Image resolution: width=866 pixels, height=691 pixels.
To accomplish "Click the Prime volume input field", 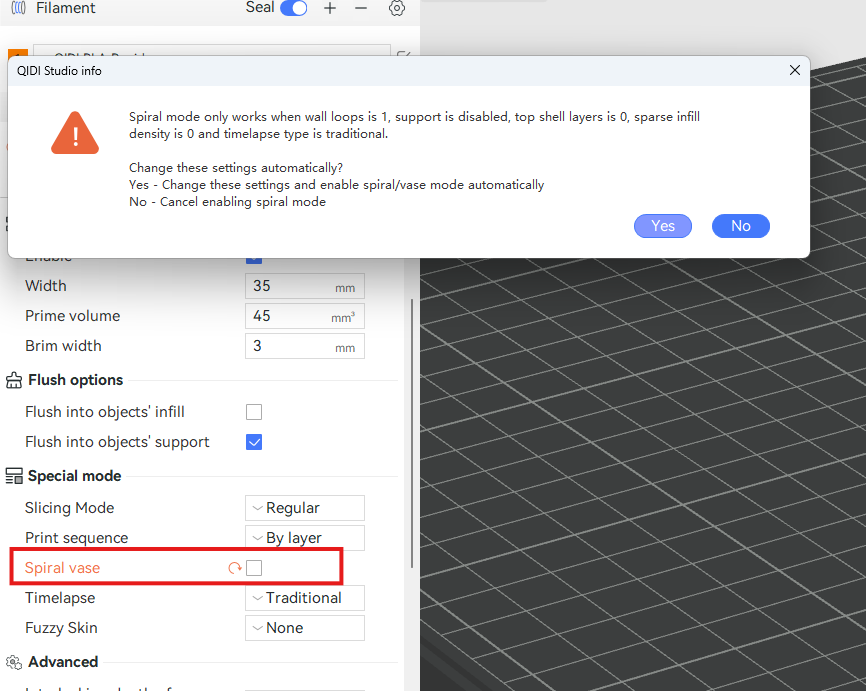I will [x=290, y=316].
